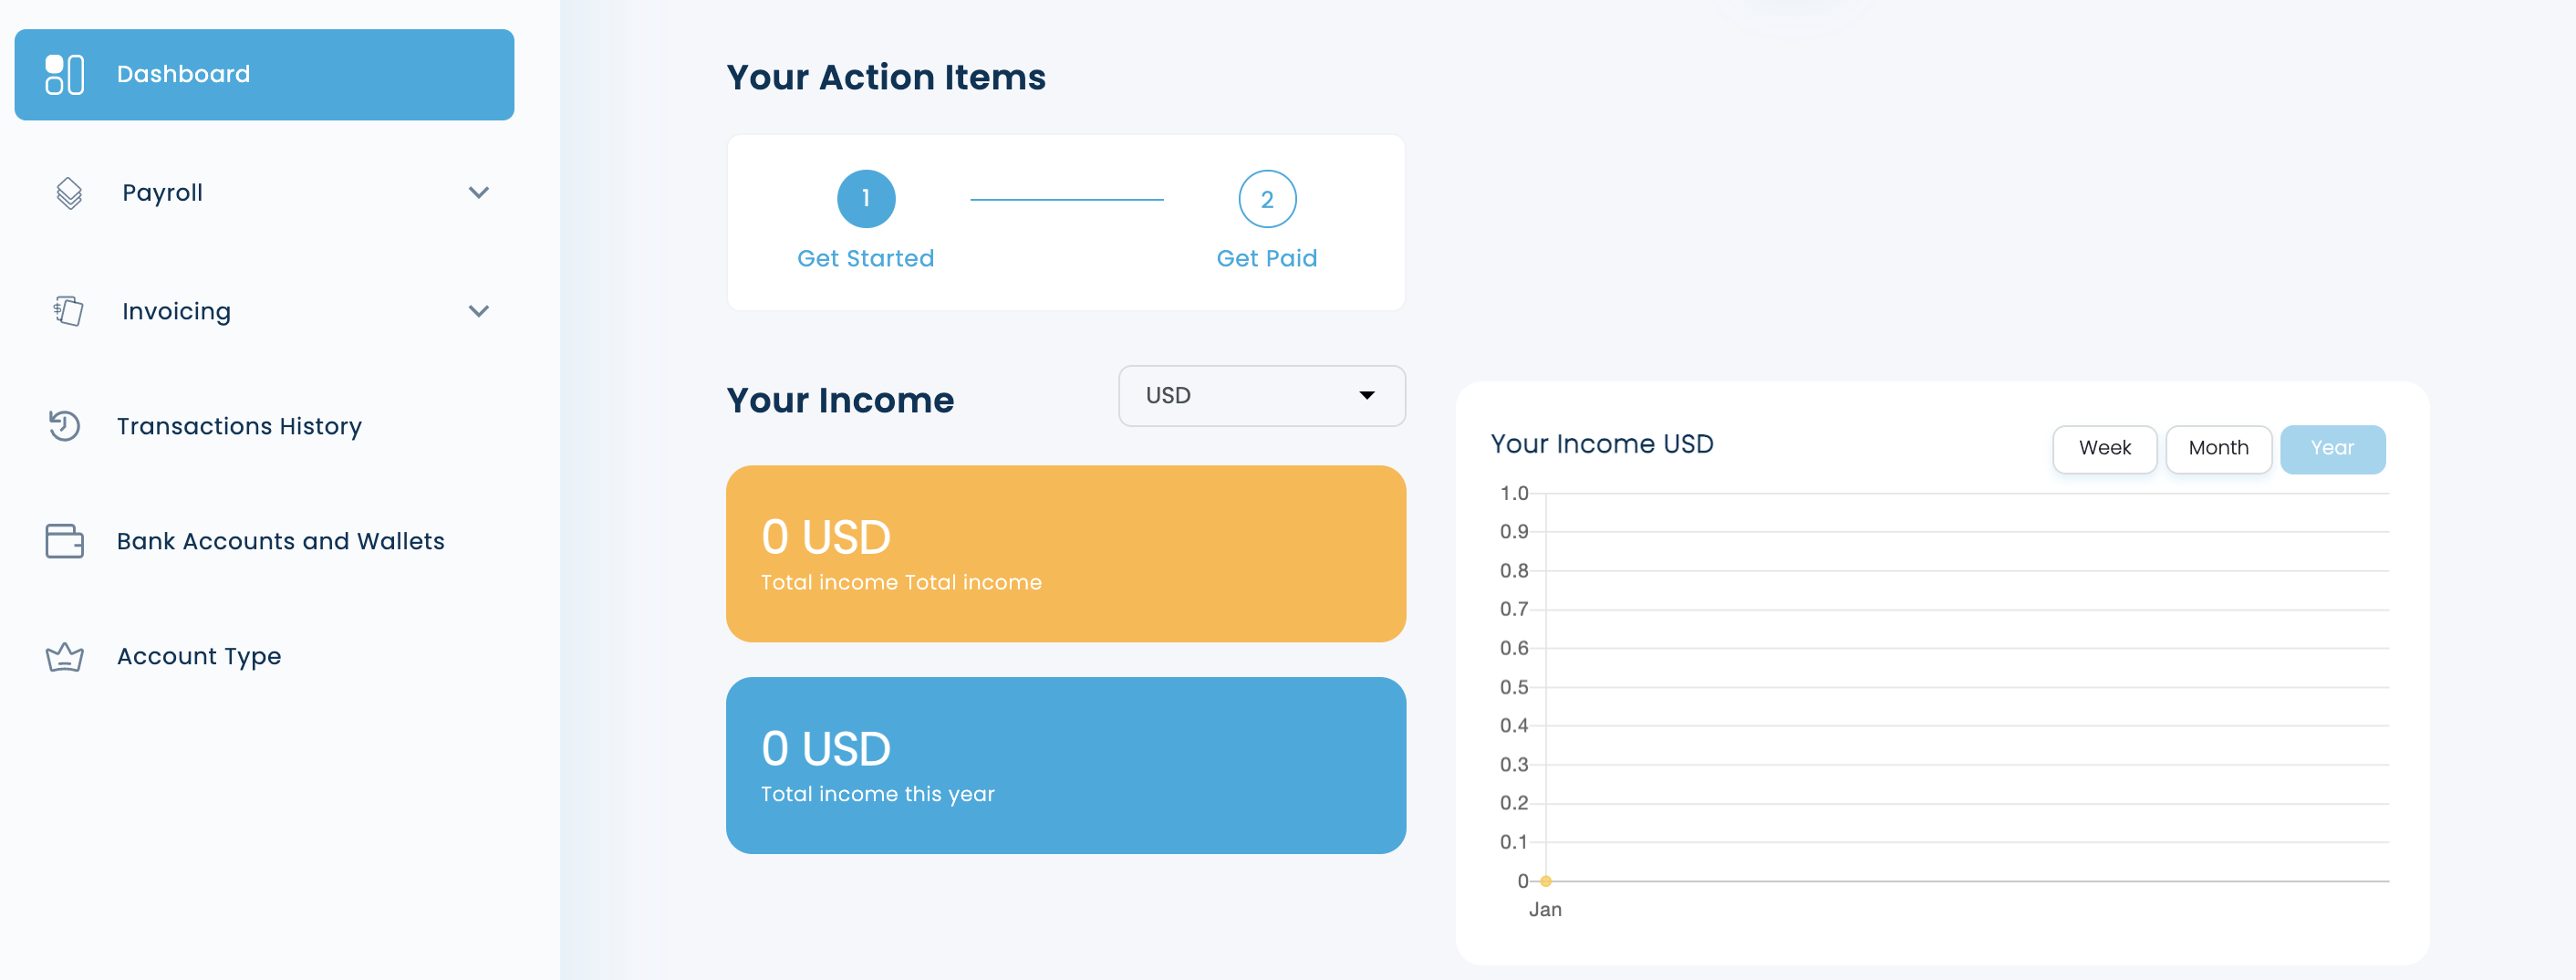The height and width of the screenshot is (980, 2576).
Task: Click the Bank Accounts wallet icon
Action: 65,541
